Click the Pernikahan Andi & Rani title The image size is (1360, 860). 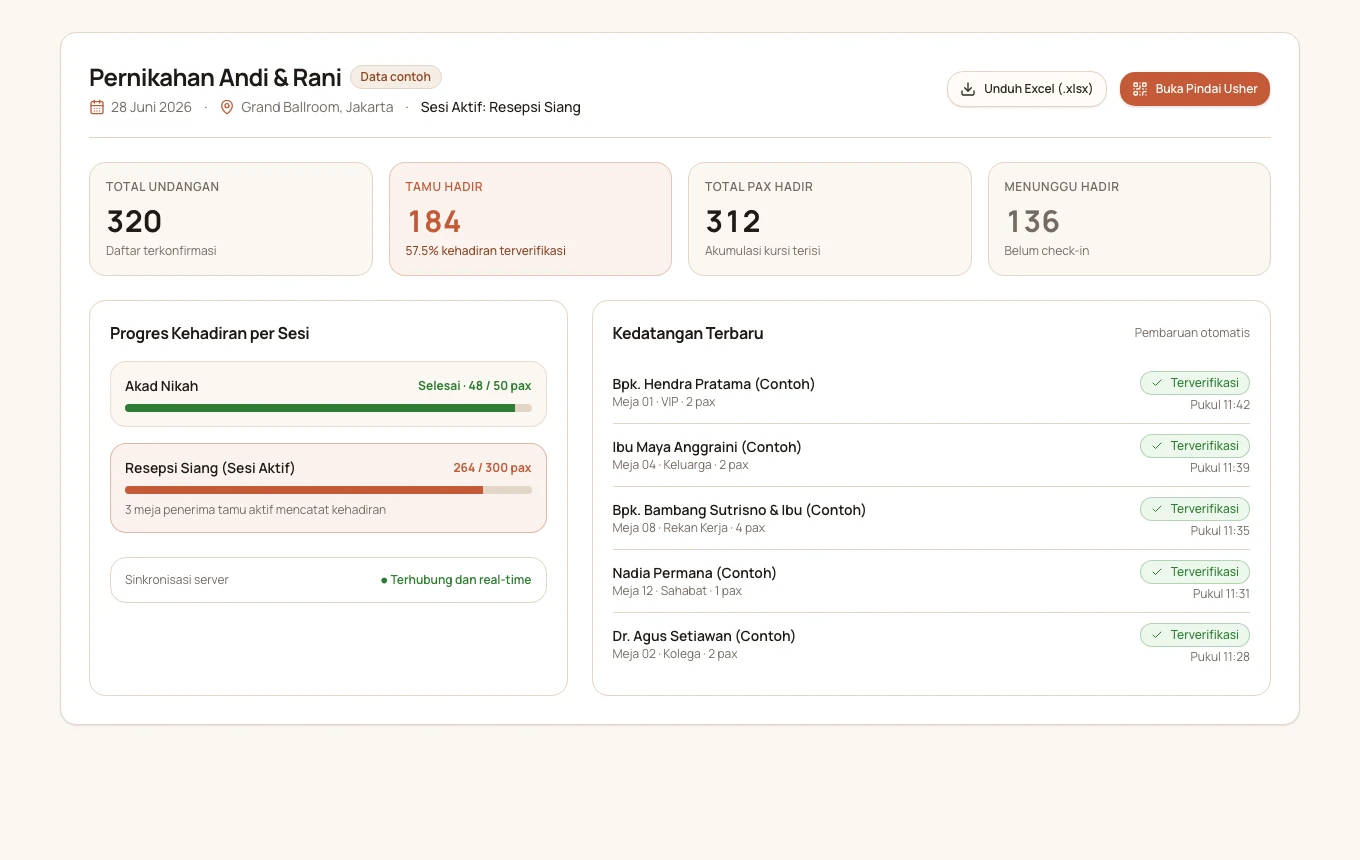[216, 77]
